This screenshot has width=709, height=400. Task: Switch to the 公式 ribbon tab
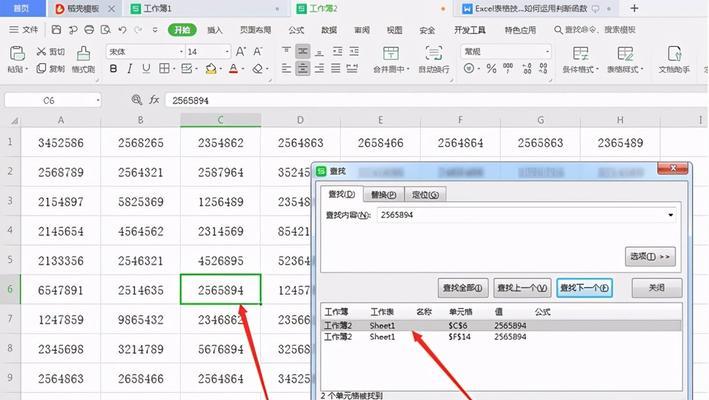(296, 30)
